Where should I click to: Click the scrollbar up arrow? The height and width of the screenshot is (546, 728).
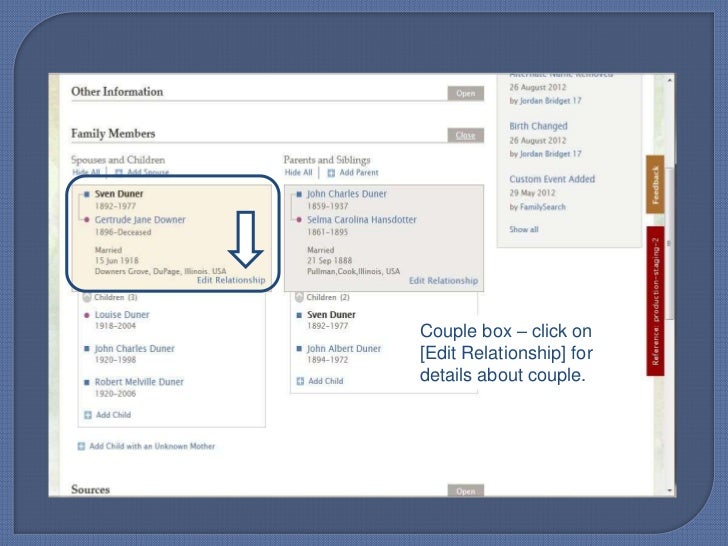[670, 80]
